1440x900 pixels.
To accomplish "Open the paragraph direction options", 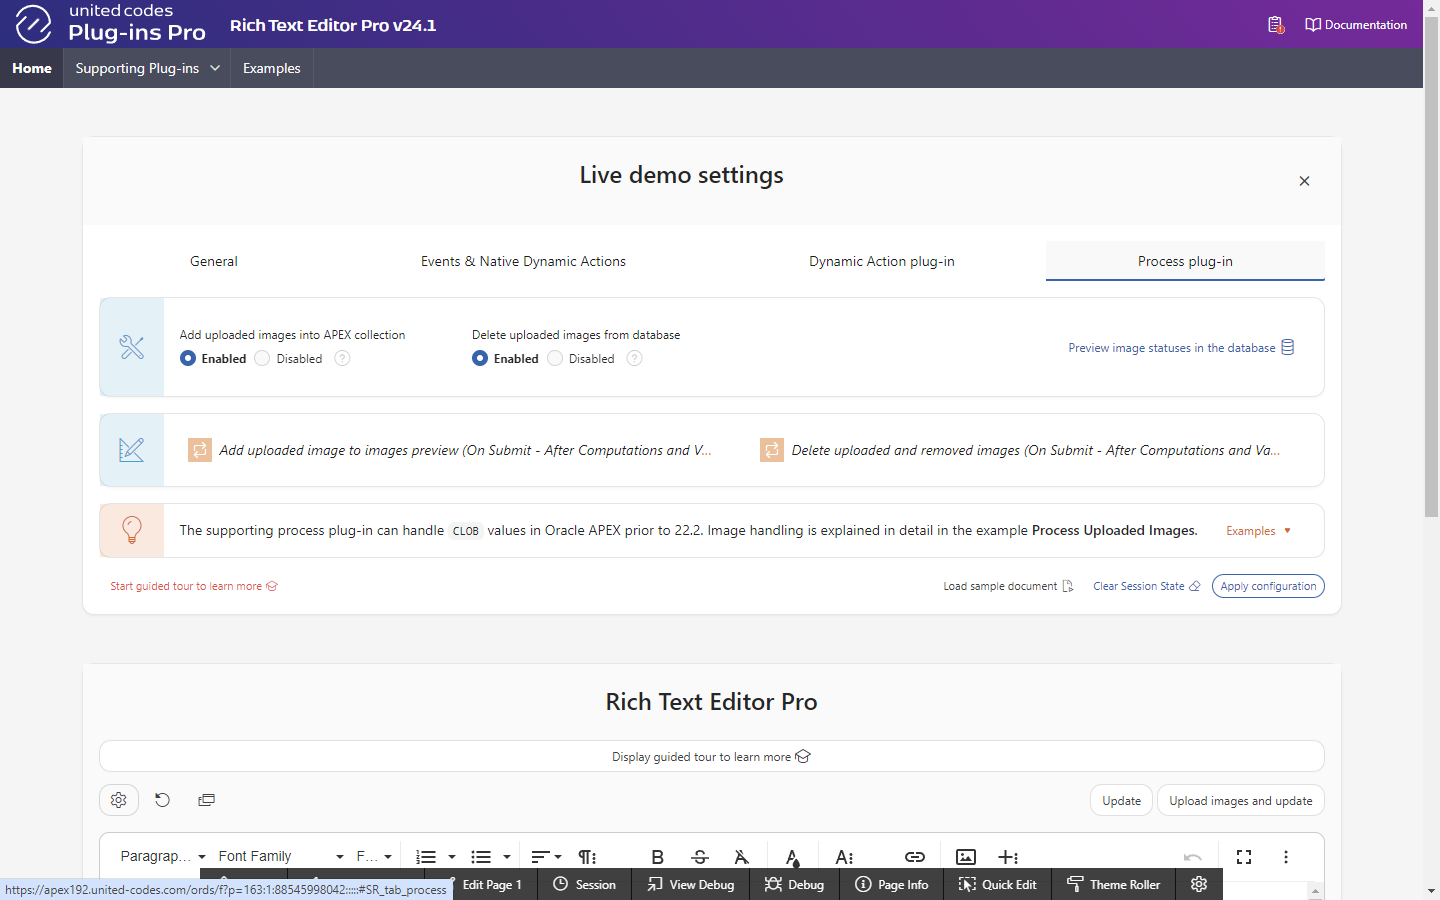I will 588,857.
